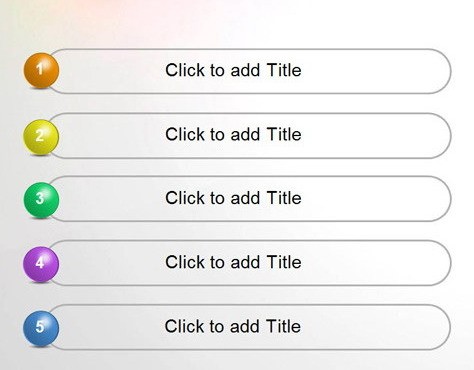Click the title text beside blue ball
This screenshot has height=370, width=474.
[233, 326]
